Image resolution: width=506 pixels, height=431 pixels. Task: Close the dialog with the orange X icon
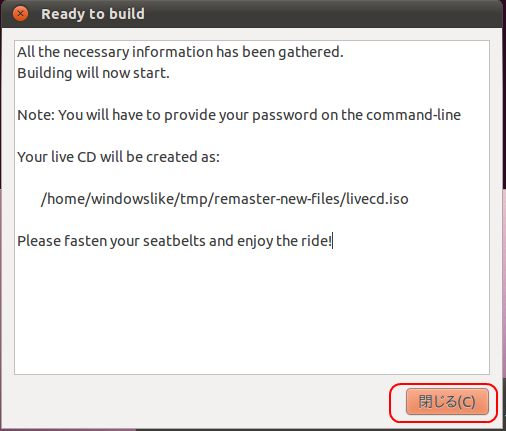(x=20, y=14)
